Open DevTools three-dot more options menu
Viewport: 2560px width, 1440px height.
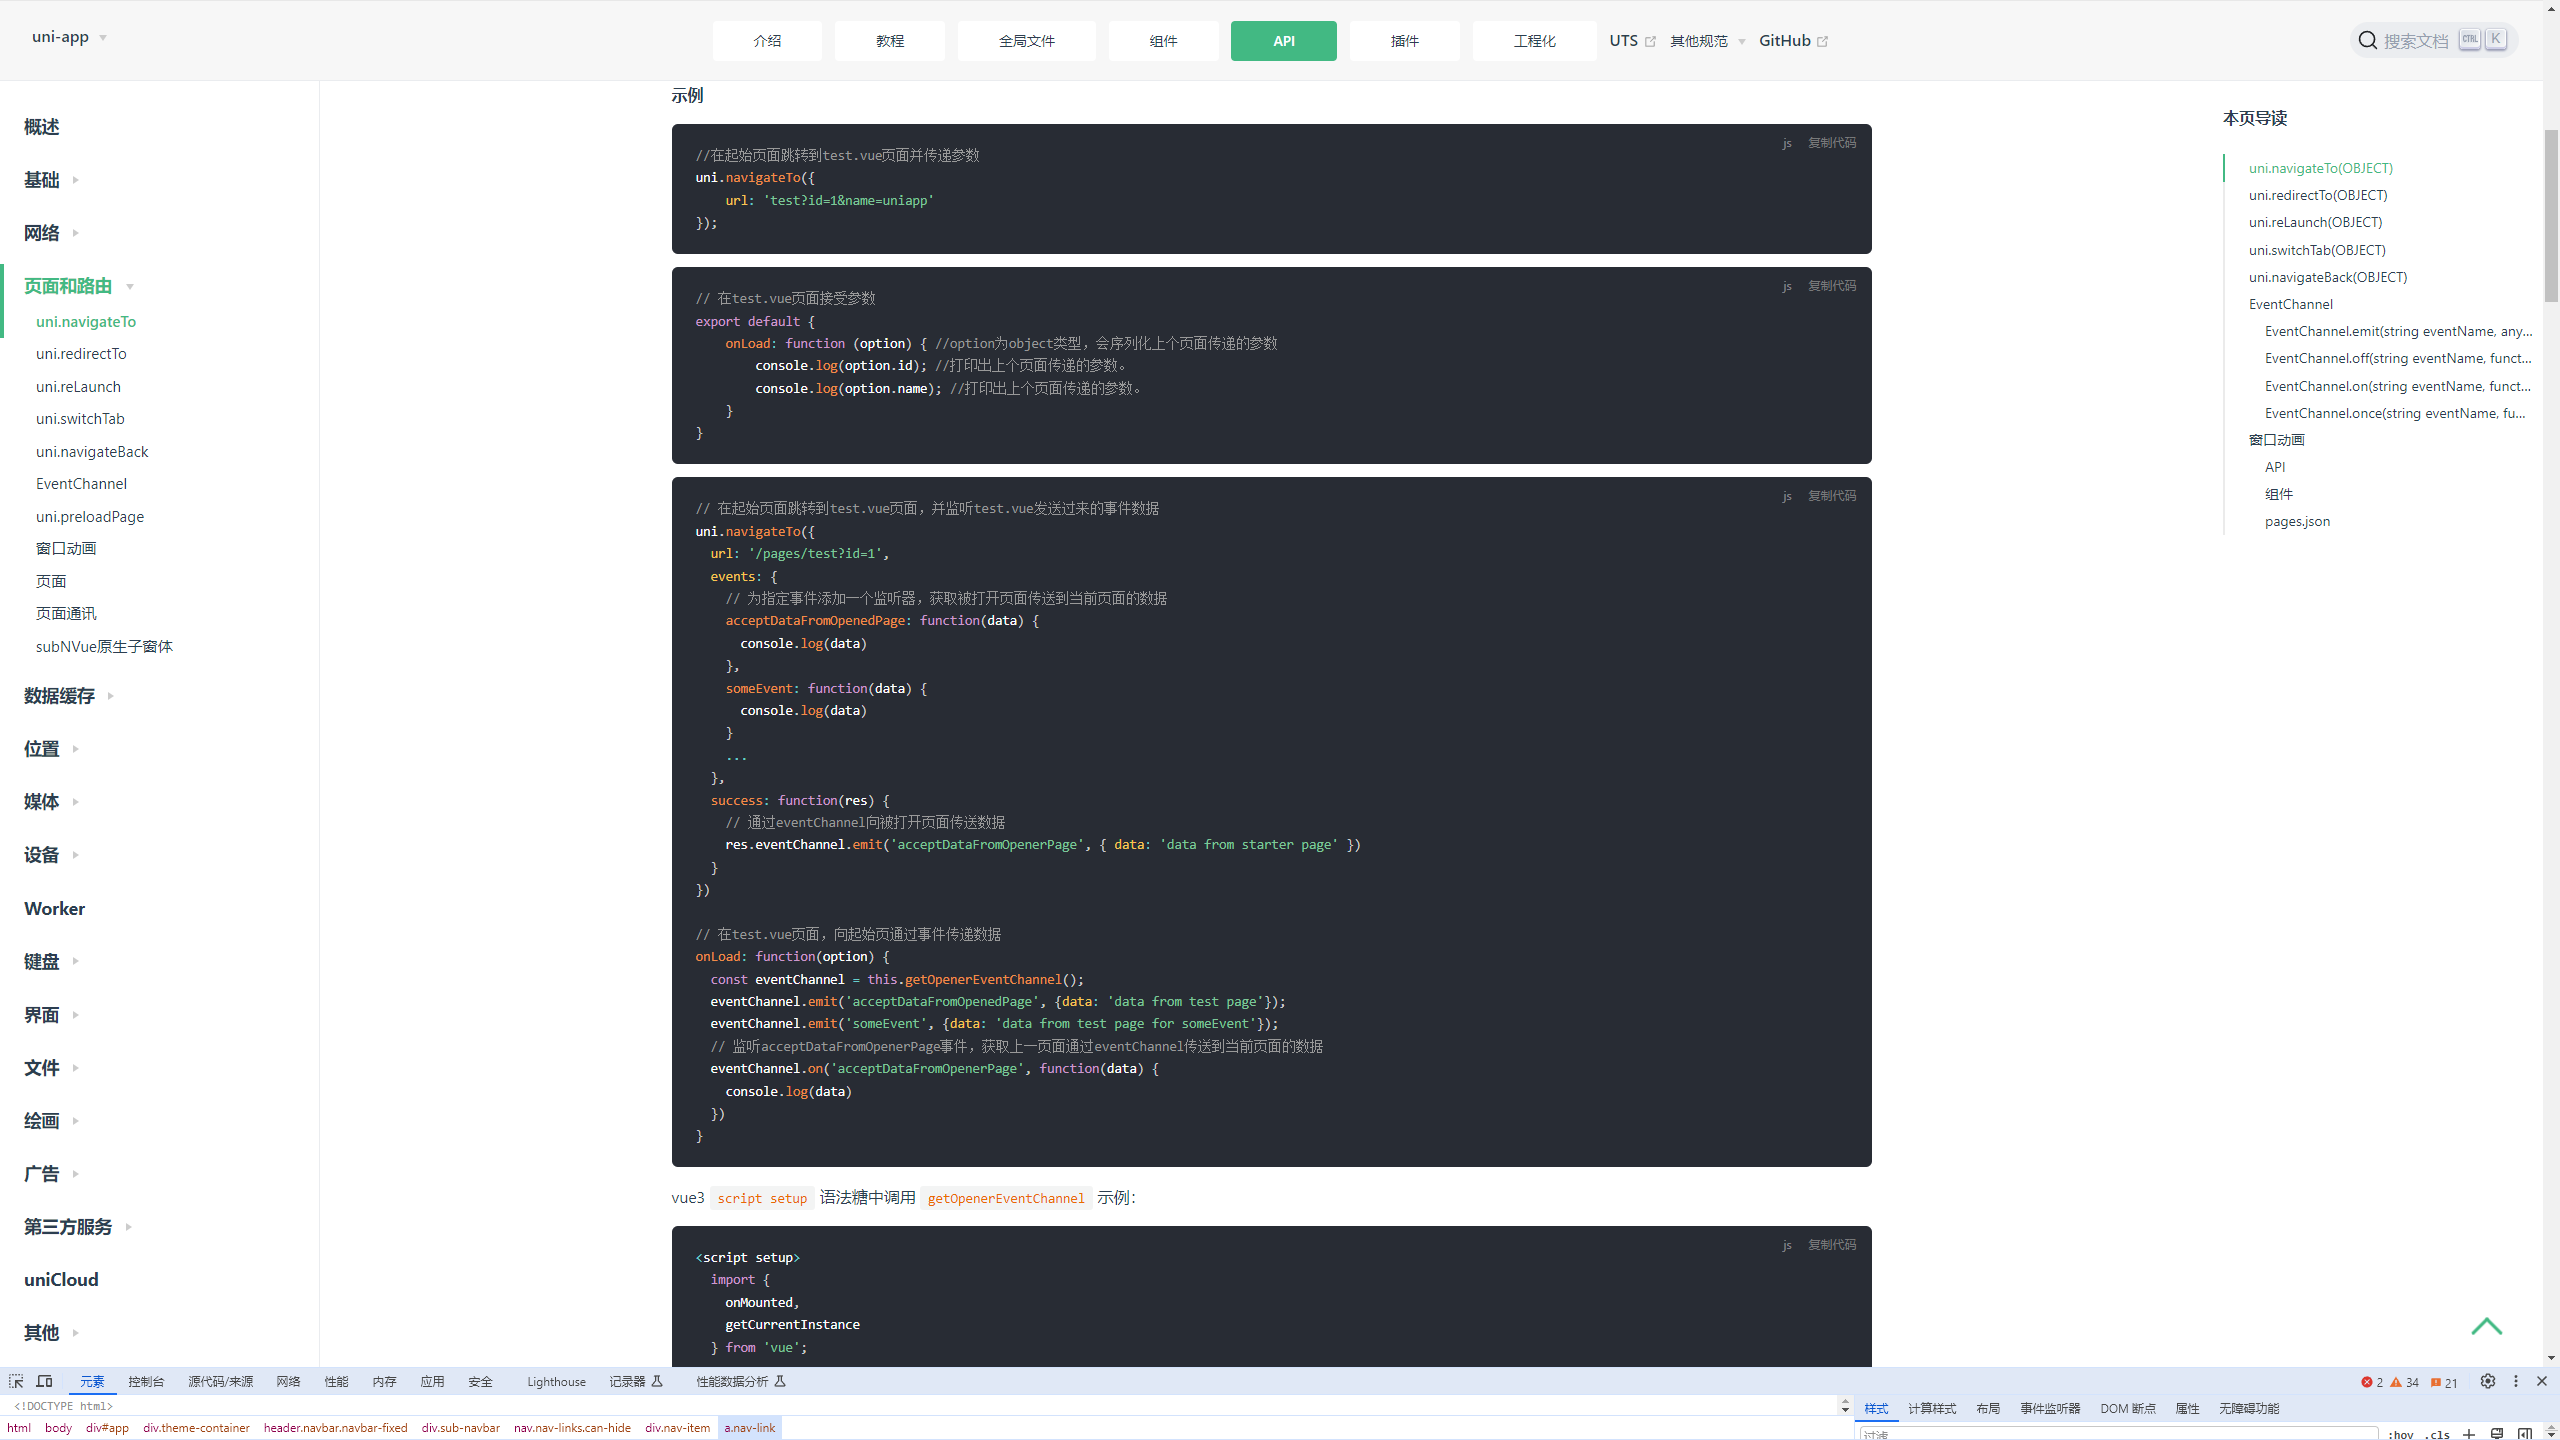(2516, 1381)
